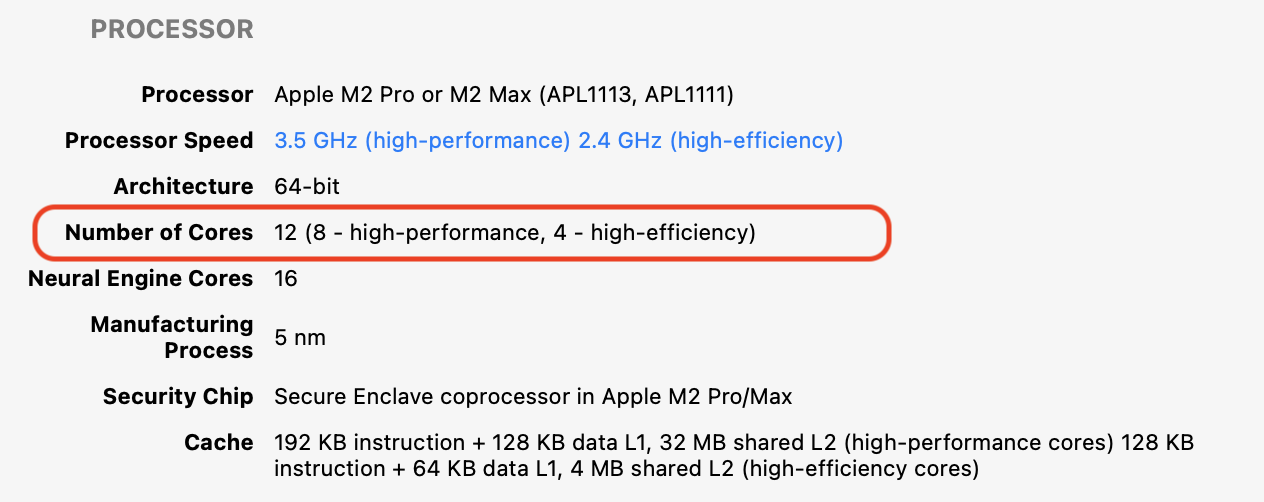The image size is (1264, 502).
Task: Click the Cache row label
Action: point(218,443)
